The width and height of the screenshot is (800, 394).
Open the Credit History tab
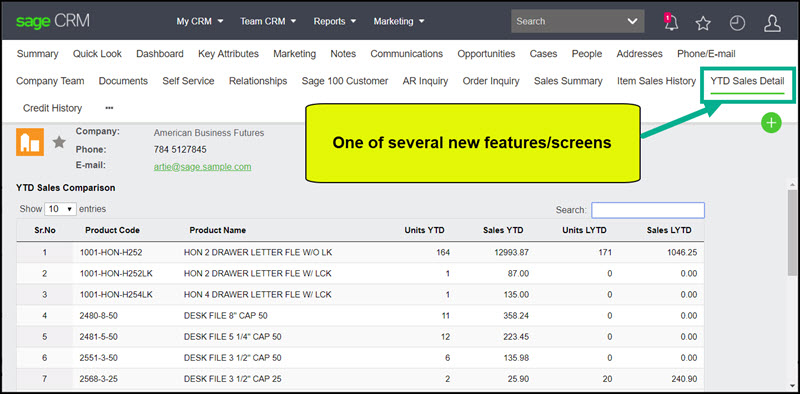(52, 108)
